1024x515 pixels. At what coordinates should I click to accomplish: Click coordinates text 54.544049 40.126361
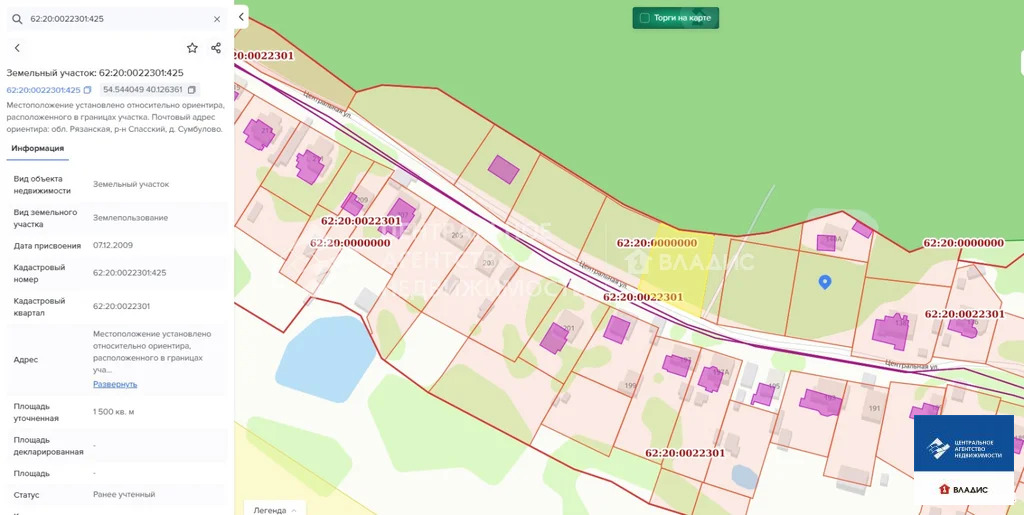click(x=142, y=89)
